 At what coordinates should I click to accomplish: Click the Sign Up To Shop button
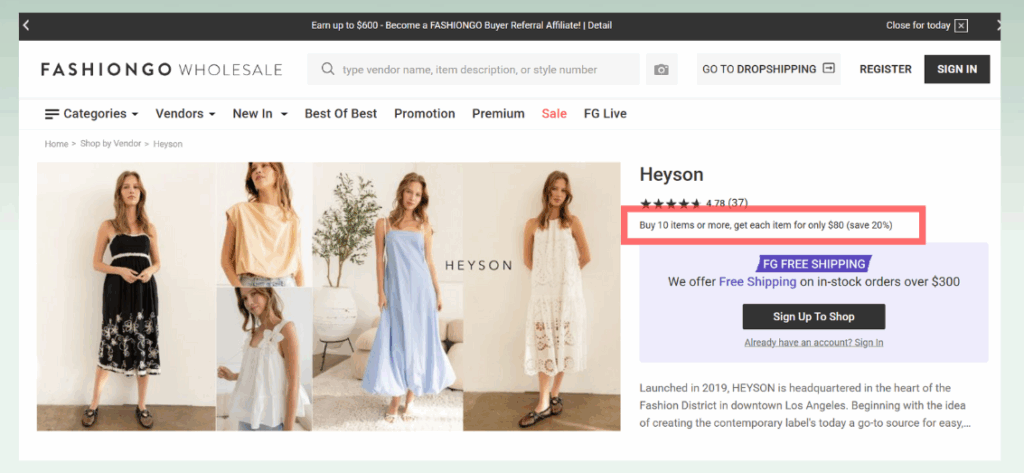pyautogui.click(x=814, y=317)
